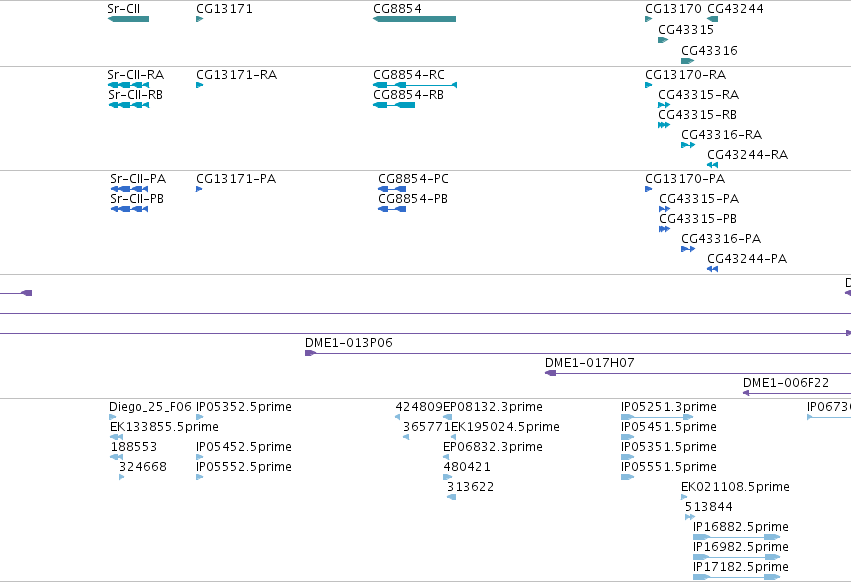The width and height of the screenshot is (851, 582).
Task: Select the EK195024.5prime EST label
Action: pos(505,427)
